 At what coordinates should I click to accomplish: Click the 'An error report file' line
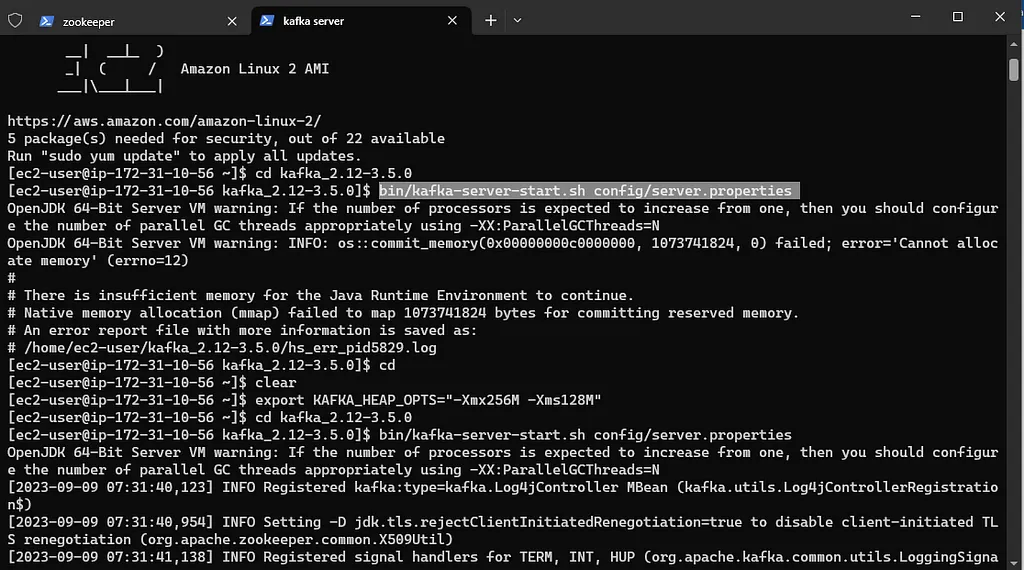point(242,330)
